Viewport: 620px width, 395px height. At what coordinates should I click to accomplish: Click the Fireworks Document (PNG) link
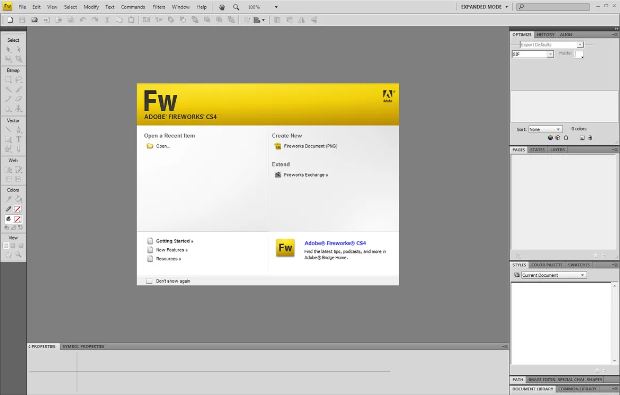tap(310, 146)
